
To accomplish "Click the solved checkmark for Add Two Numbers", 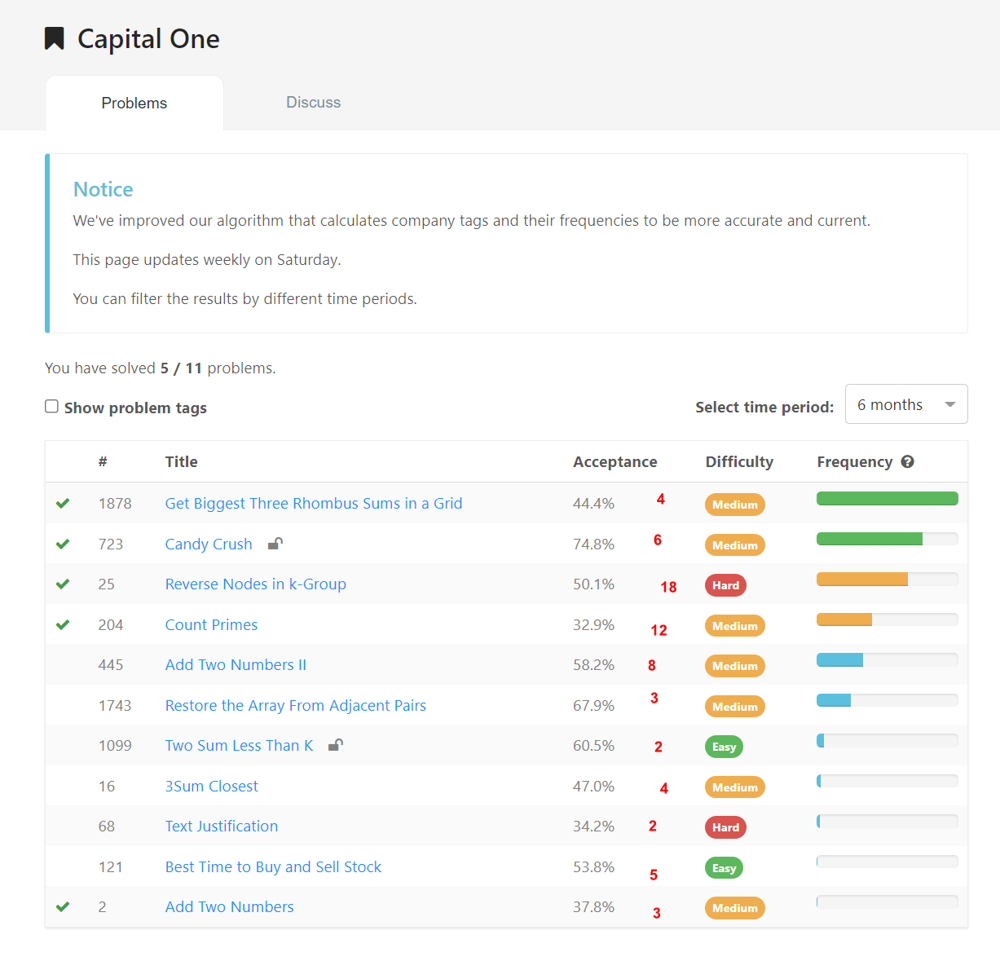I will click(x=62, y=907).
